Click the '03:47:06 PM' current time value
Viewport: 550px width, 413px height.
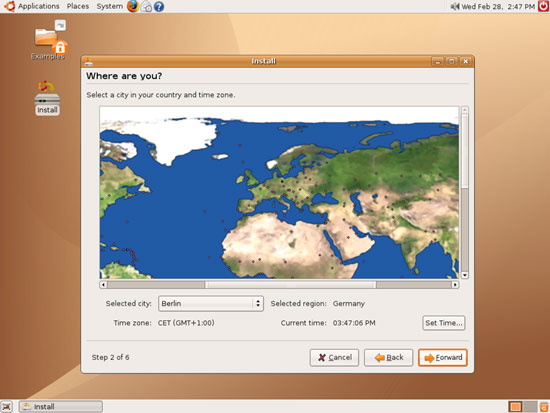click(x=354, y=323)
